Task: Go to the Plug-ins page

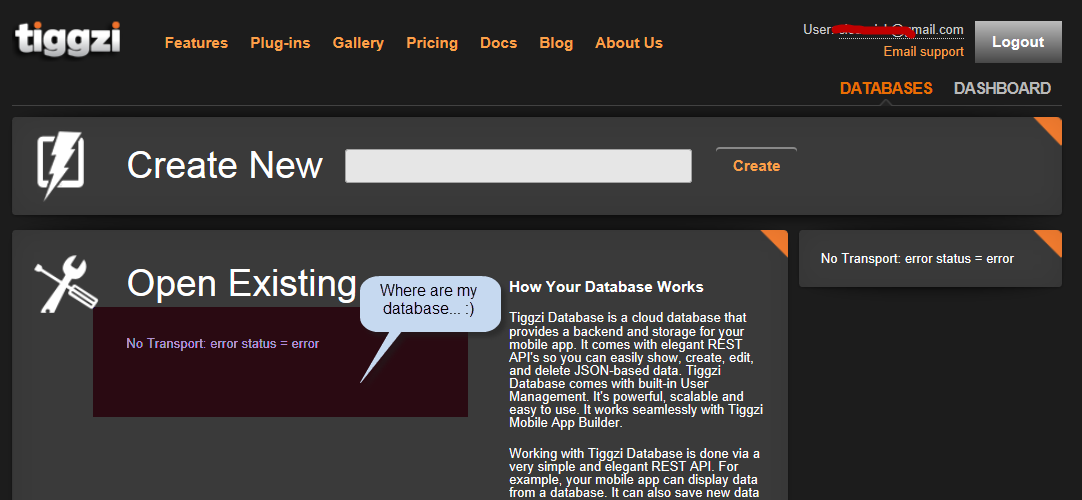Action: [280, 43]
